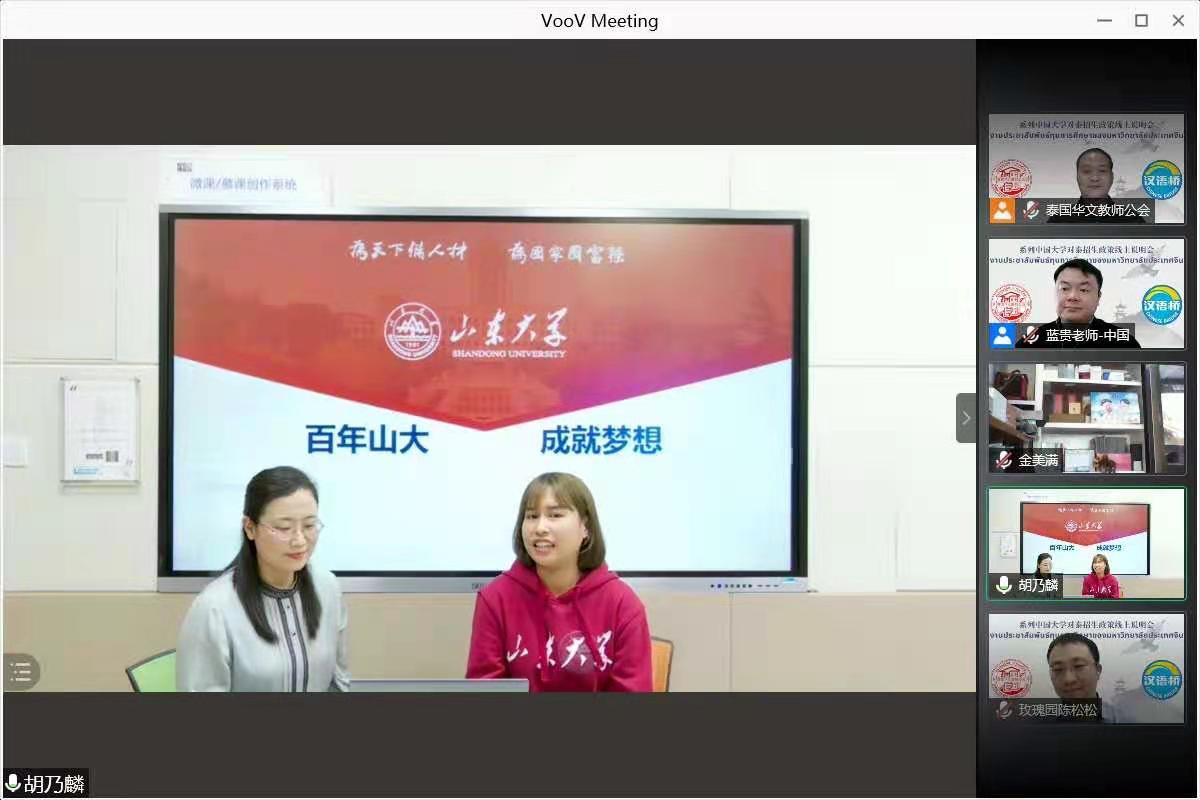Select 金美满 participant video tile
The width and height of the screenshot is (1200, 800).
[x=1086, y=418]
